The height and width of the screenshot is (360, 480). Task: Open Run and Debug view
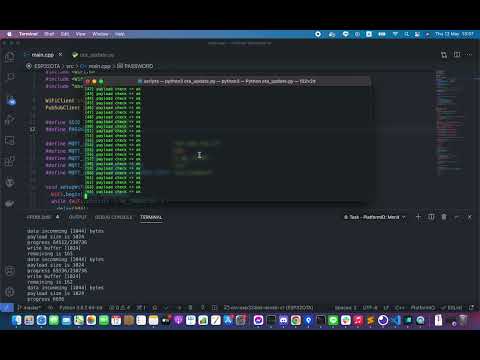[x=10, y=119]
